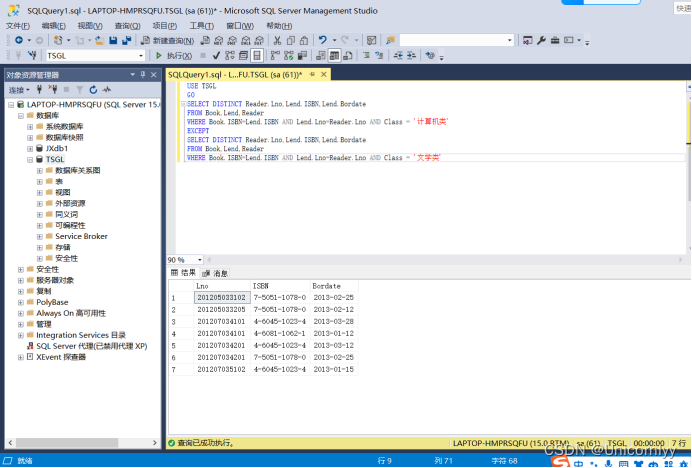Click the open file icon in toolbar

pyautogui.click(x=100, y=40)
